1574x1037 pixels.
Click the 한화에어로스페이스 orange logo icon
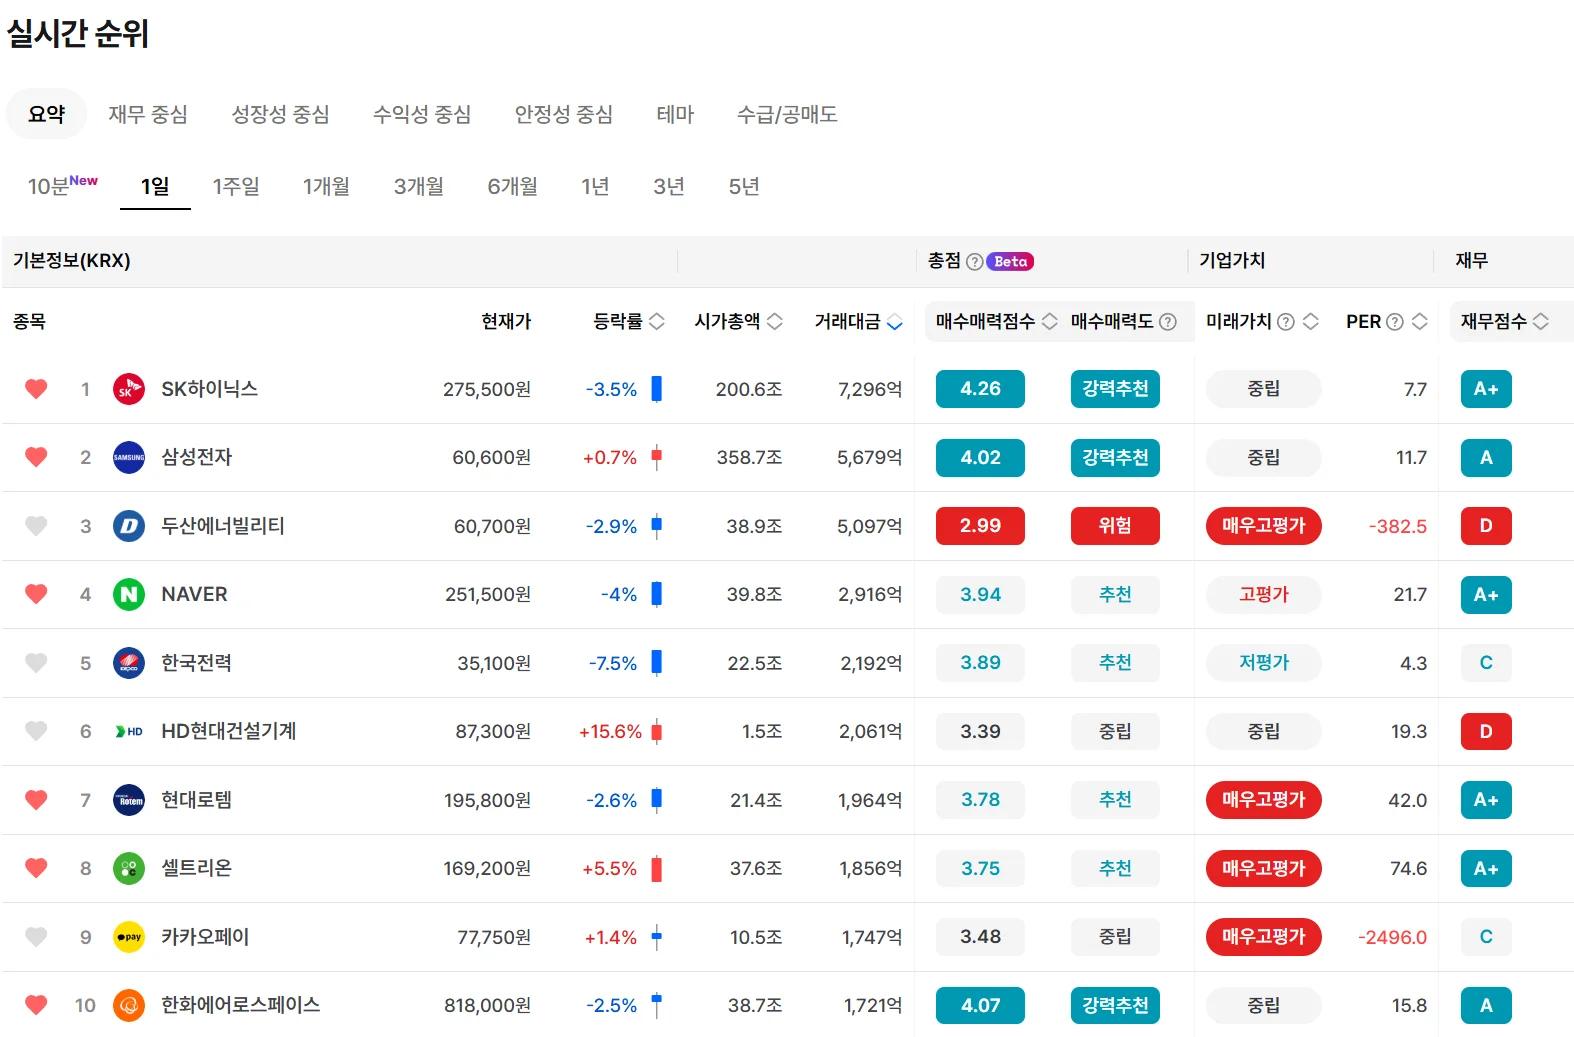128,1005
